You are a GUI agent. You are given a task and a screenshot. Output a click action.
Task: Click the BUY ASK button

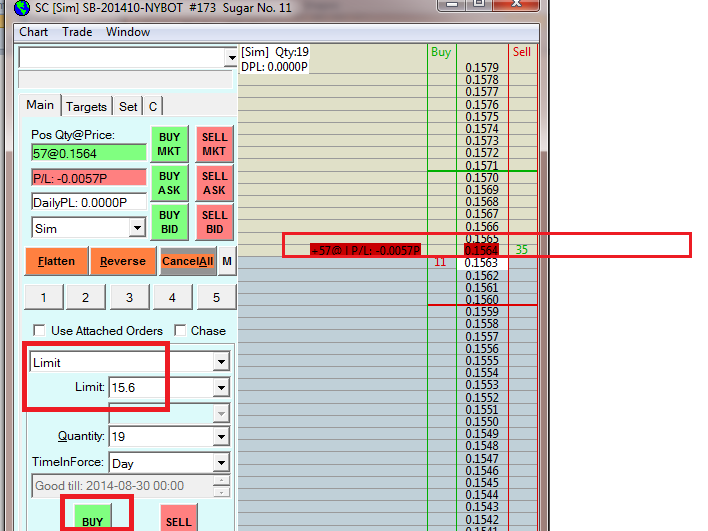coord(169,183)
